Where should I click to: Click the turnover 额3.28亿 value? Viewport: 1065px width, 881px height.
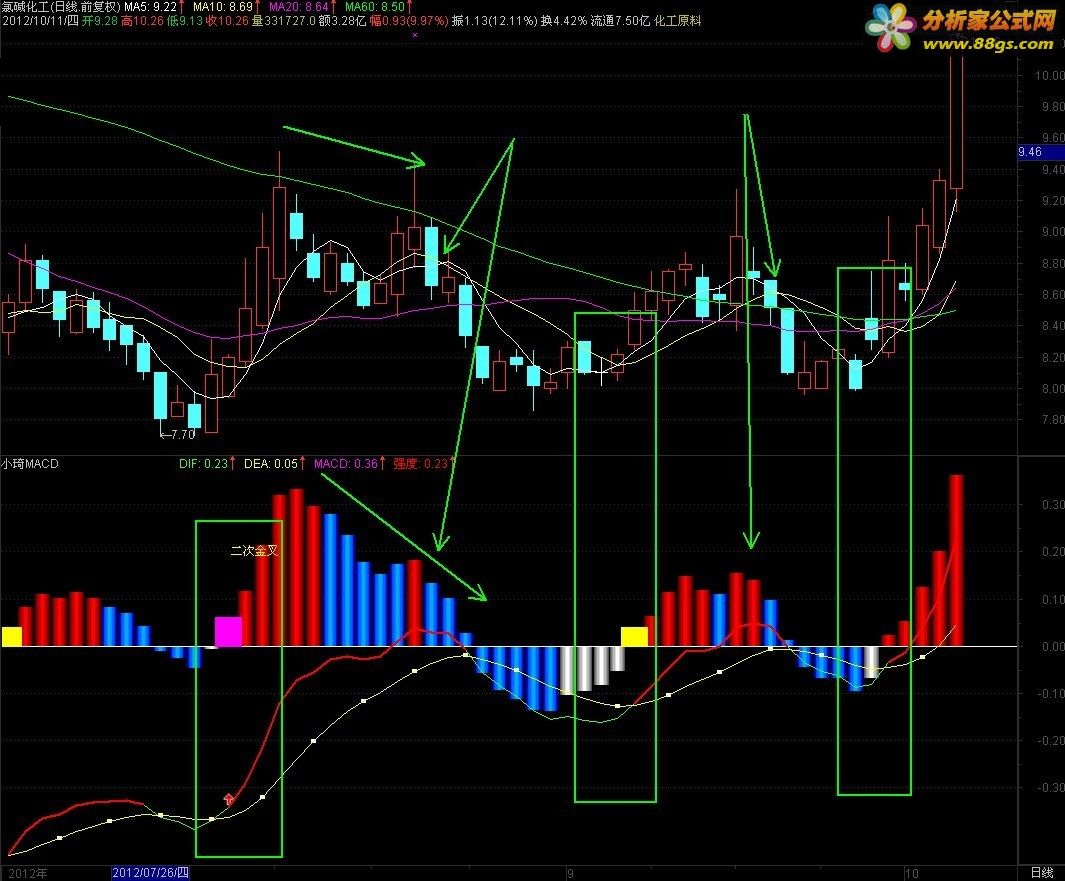(x=342, y=21)
